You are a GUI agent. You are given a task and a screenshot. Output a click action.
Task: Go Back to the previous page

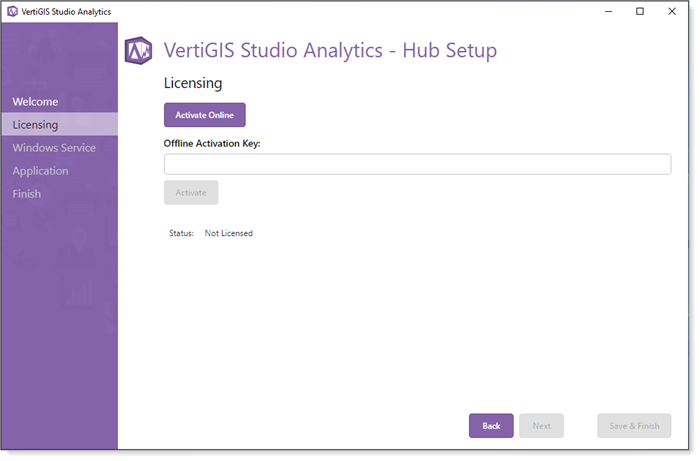coord(491,426)
